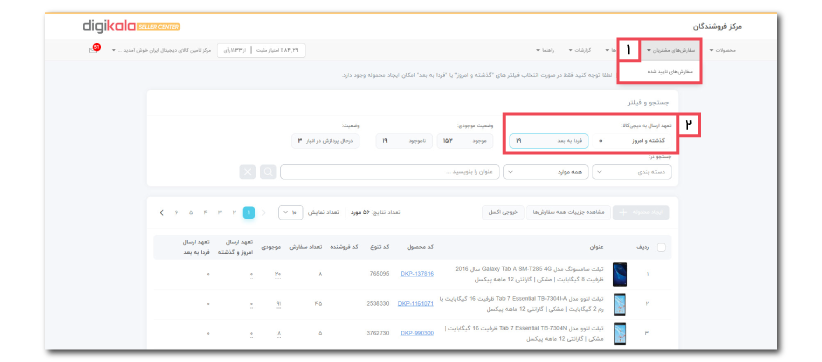Click the 'ردیف' row number column header

point(642,247)
